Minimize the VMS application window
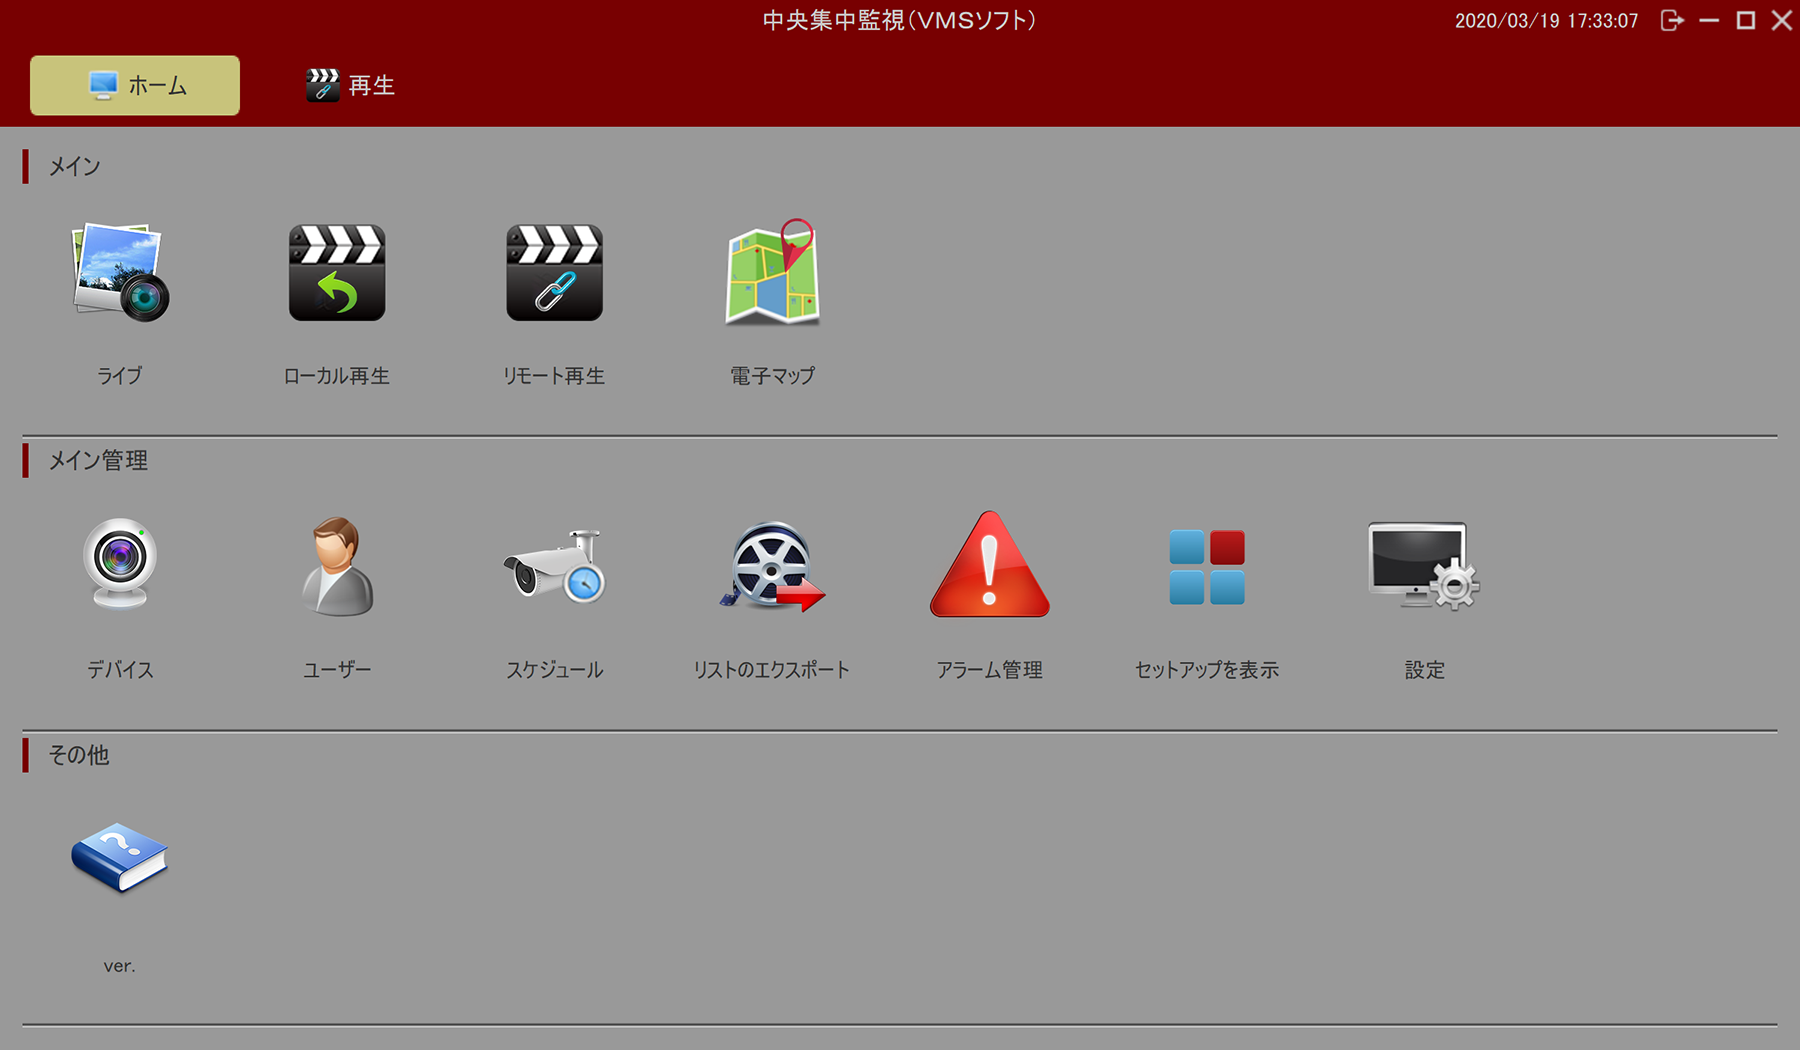 [x=1709, y=21]
